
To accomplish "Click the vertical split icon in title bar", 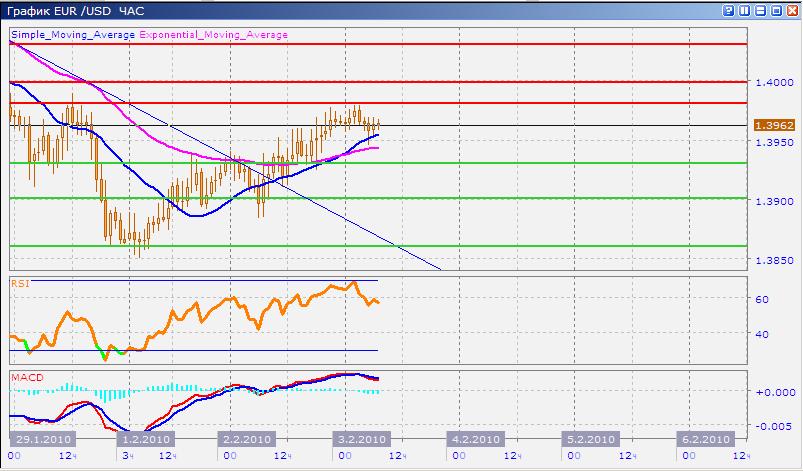I will 745,11.
